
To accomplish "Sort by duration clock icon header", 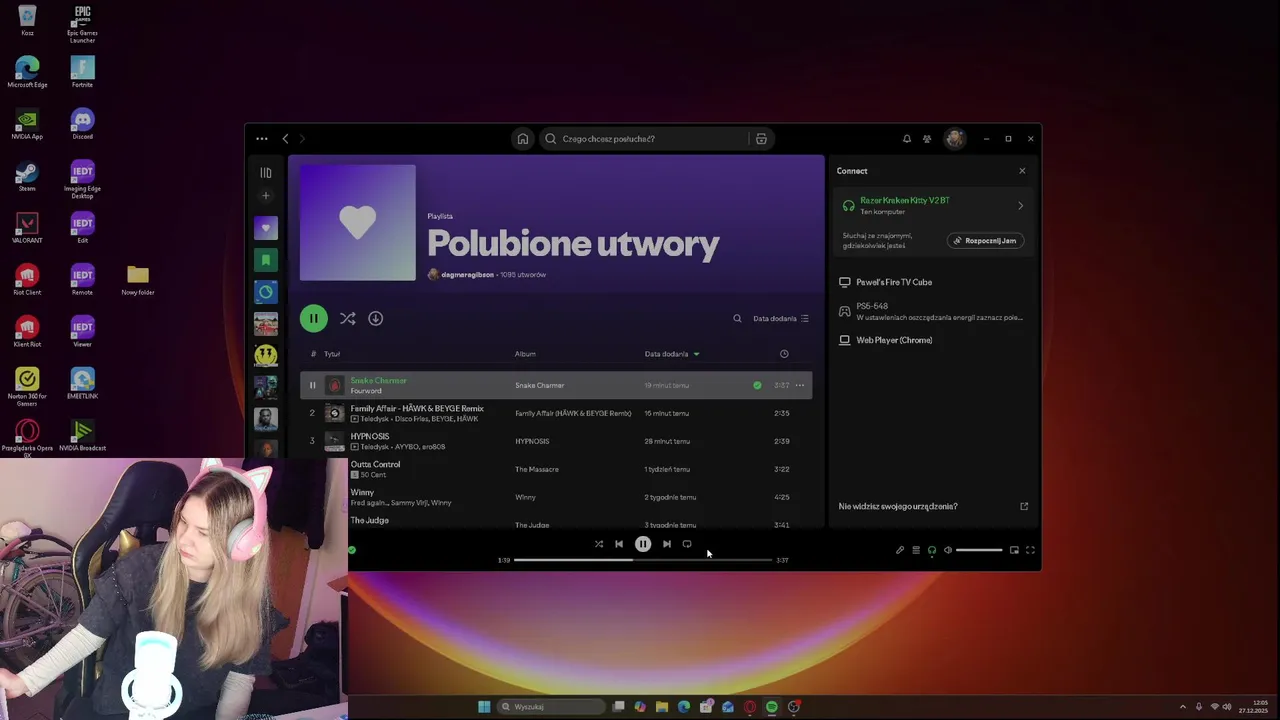I will [784, 354].
